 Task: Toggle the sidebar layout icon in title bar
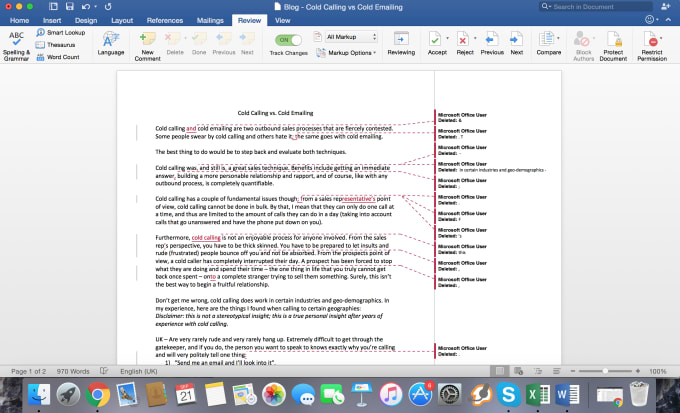[53, 7]
